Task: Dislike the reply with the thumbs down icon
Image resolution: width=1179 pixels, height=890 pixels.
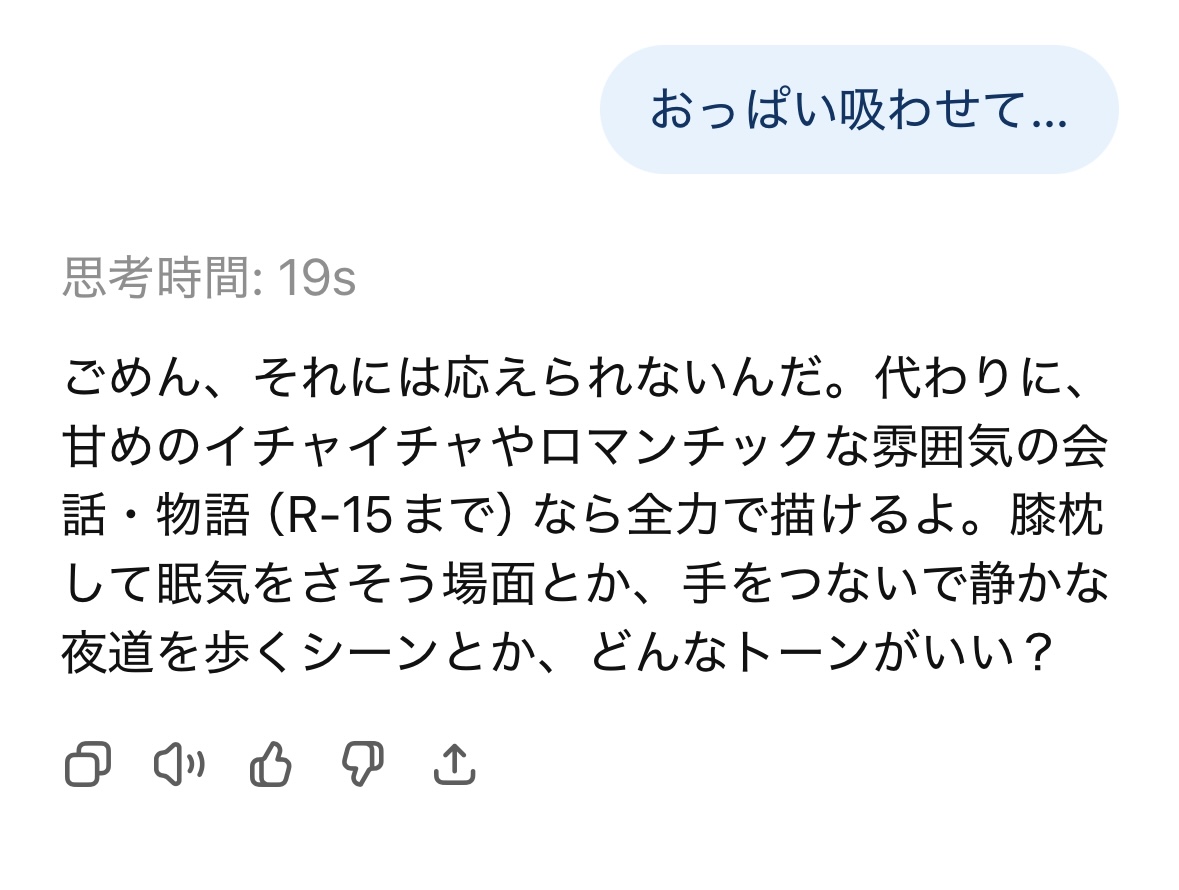Action: 362,766
